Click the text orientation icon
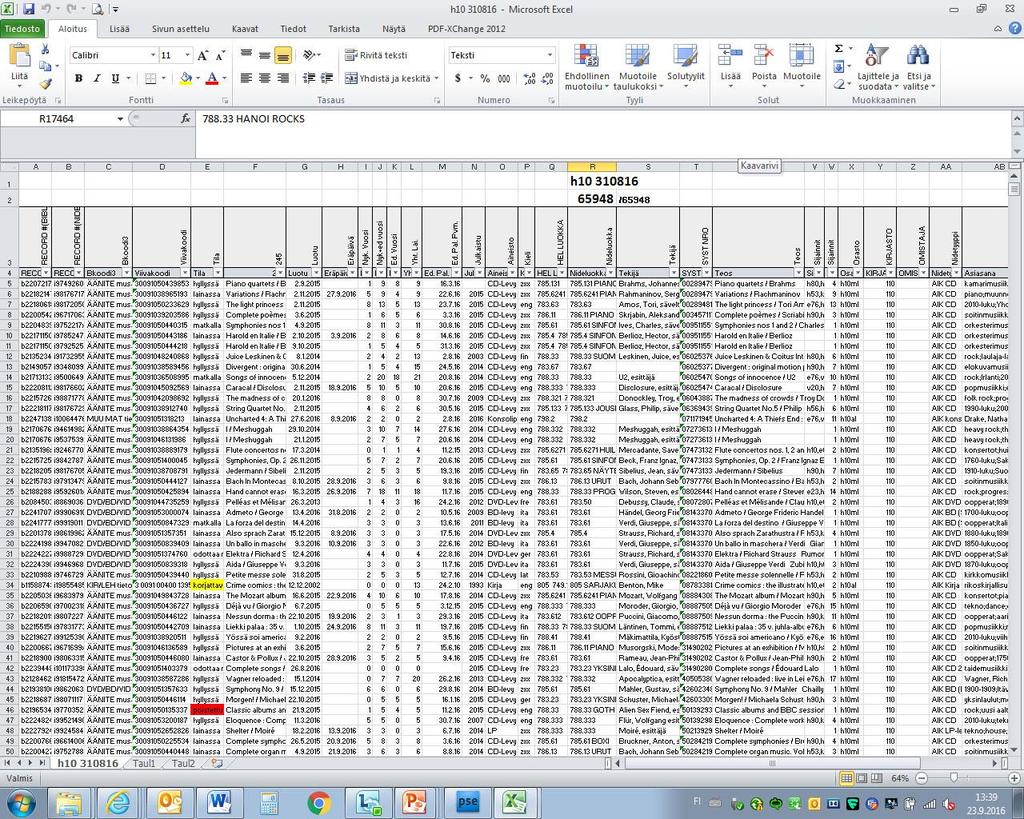 [310, 56]
